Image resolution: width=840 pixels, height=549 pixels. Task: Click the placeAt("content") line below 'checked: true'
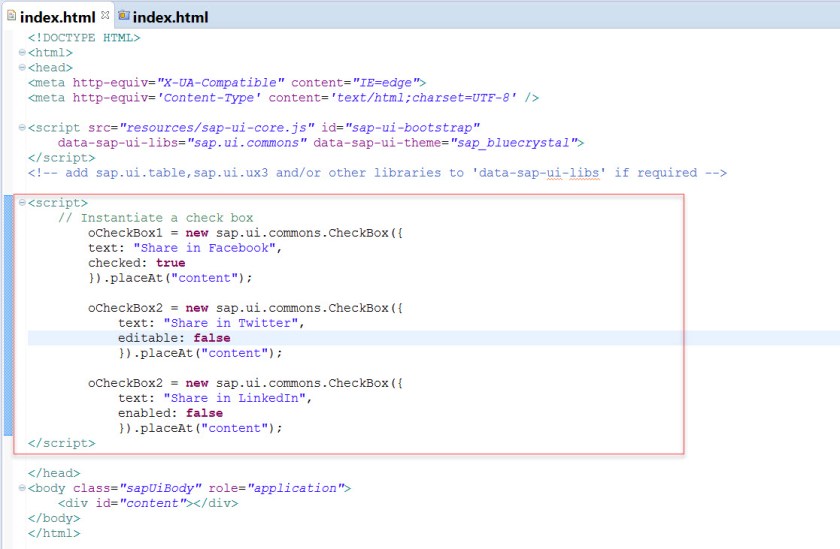(170, 277)
